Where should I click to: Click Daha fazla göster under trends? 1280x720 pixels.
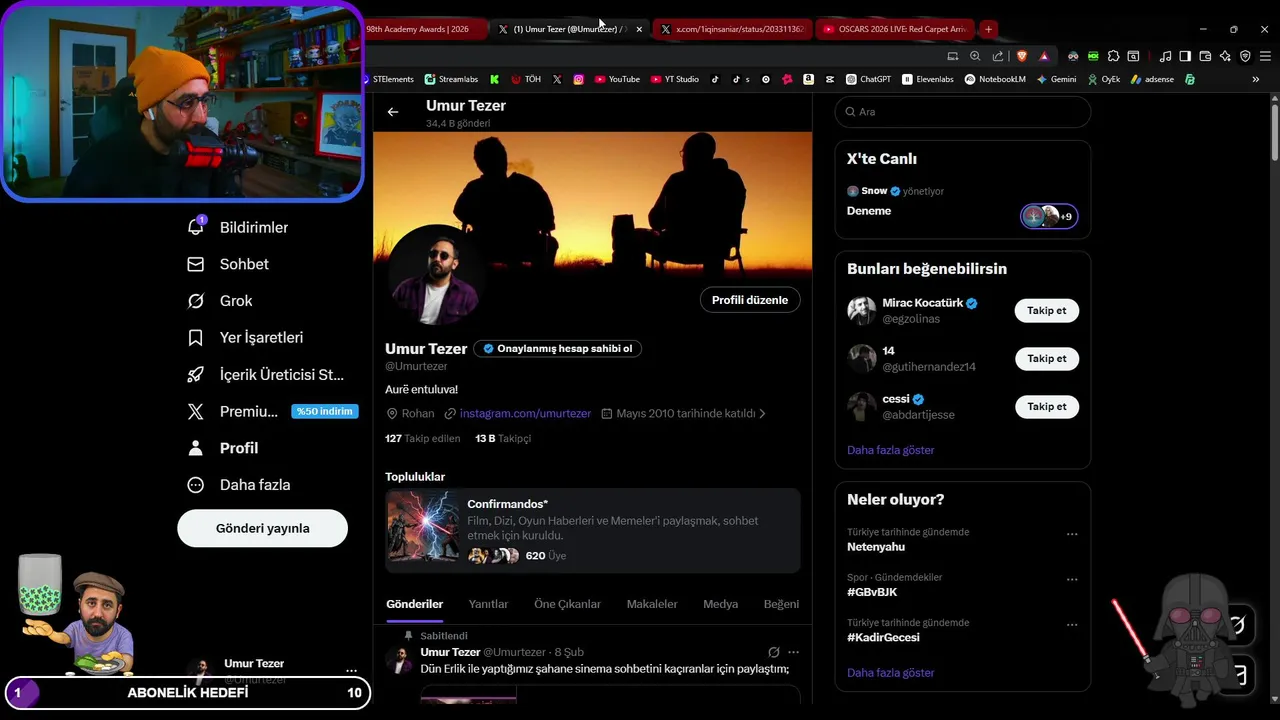tap(891, 673)
